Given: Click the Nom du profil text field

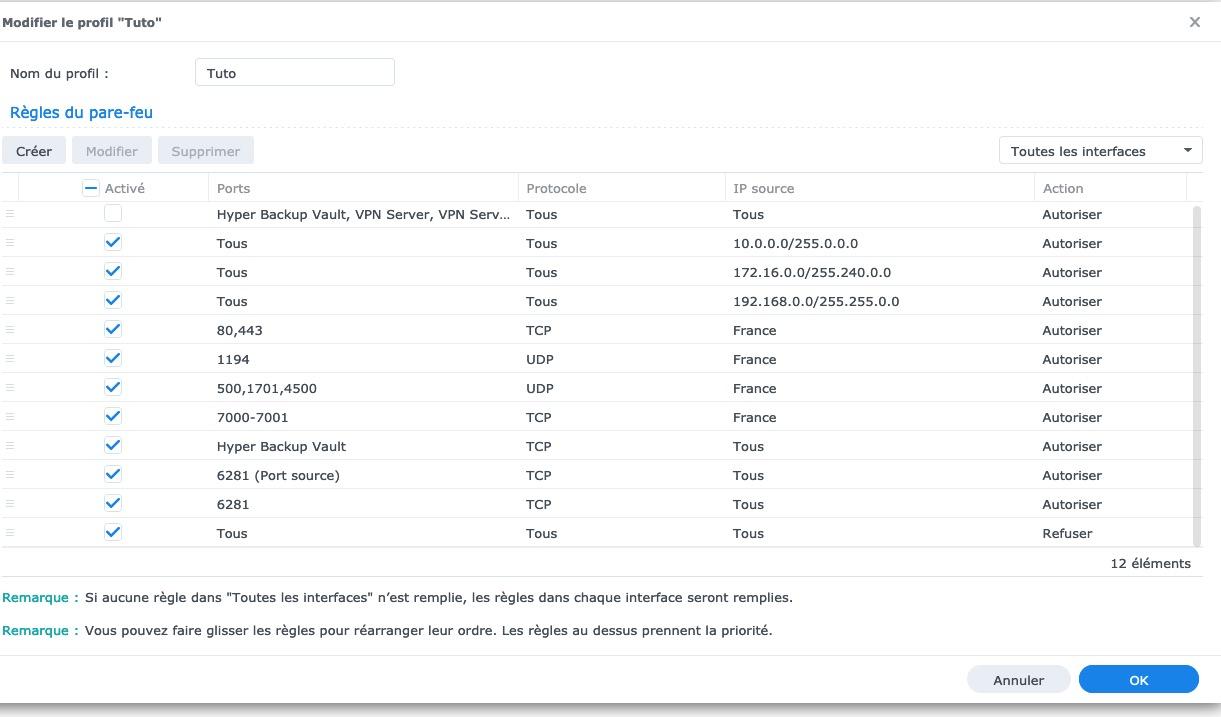Looking at the screenshot, I should pyautogui.click(x=294, y=73).
